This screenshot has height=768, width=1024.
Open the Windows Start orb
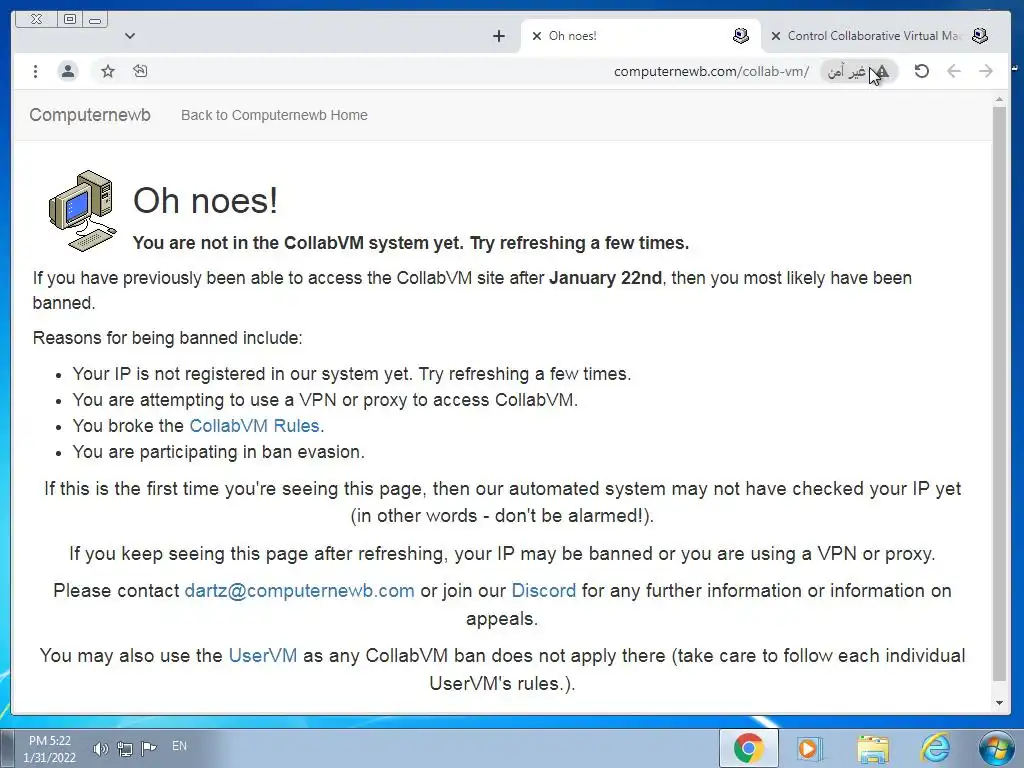[x=997, y=748]
